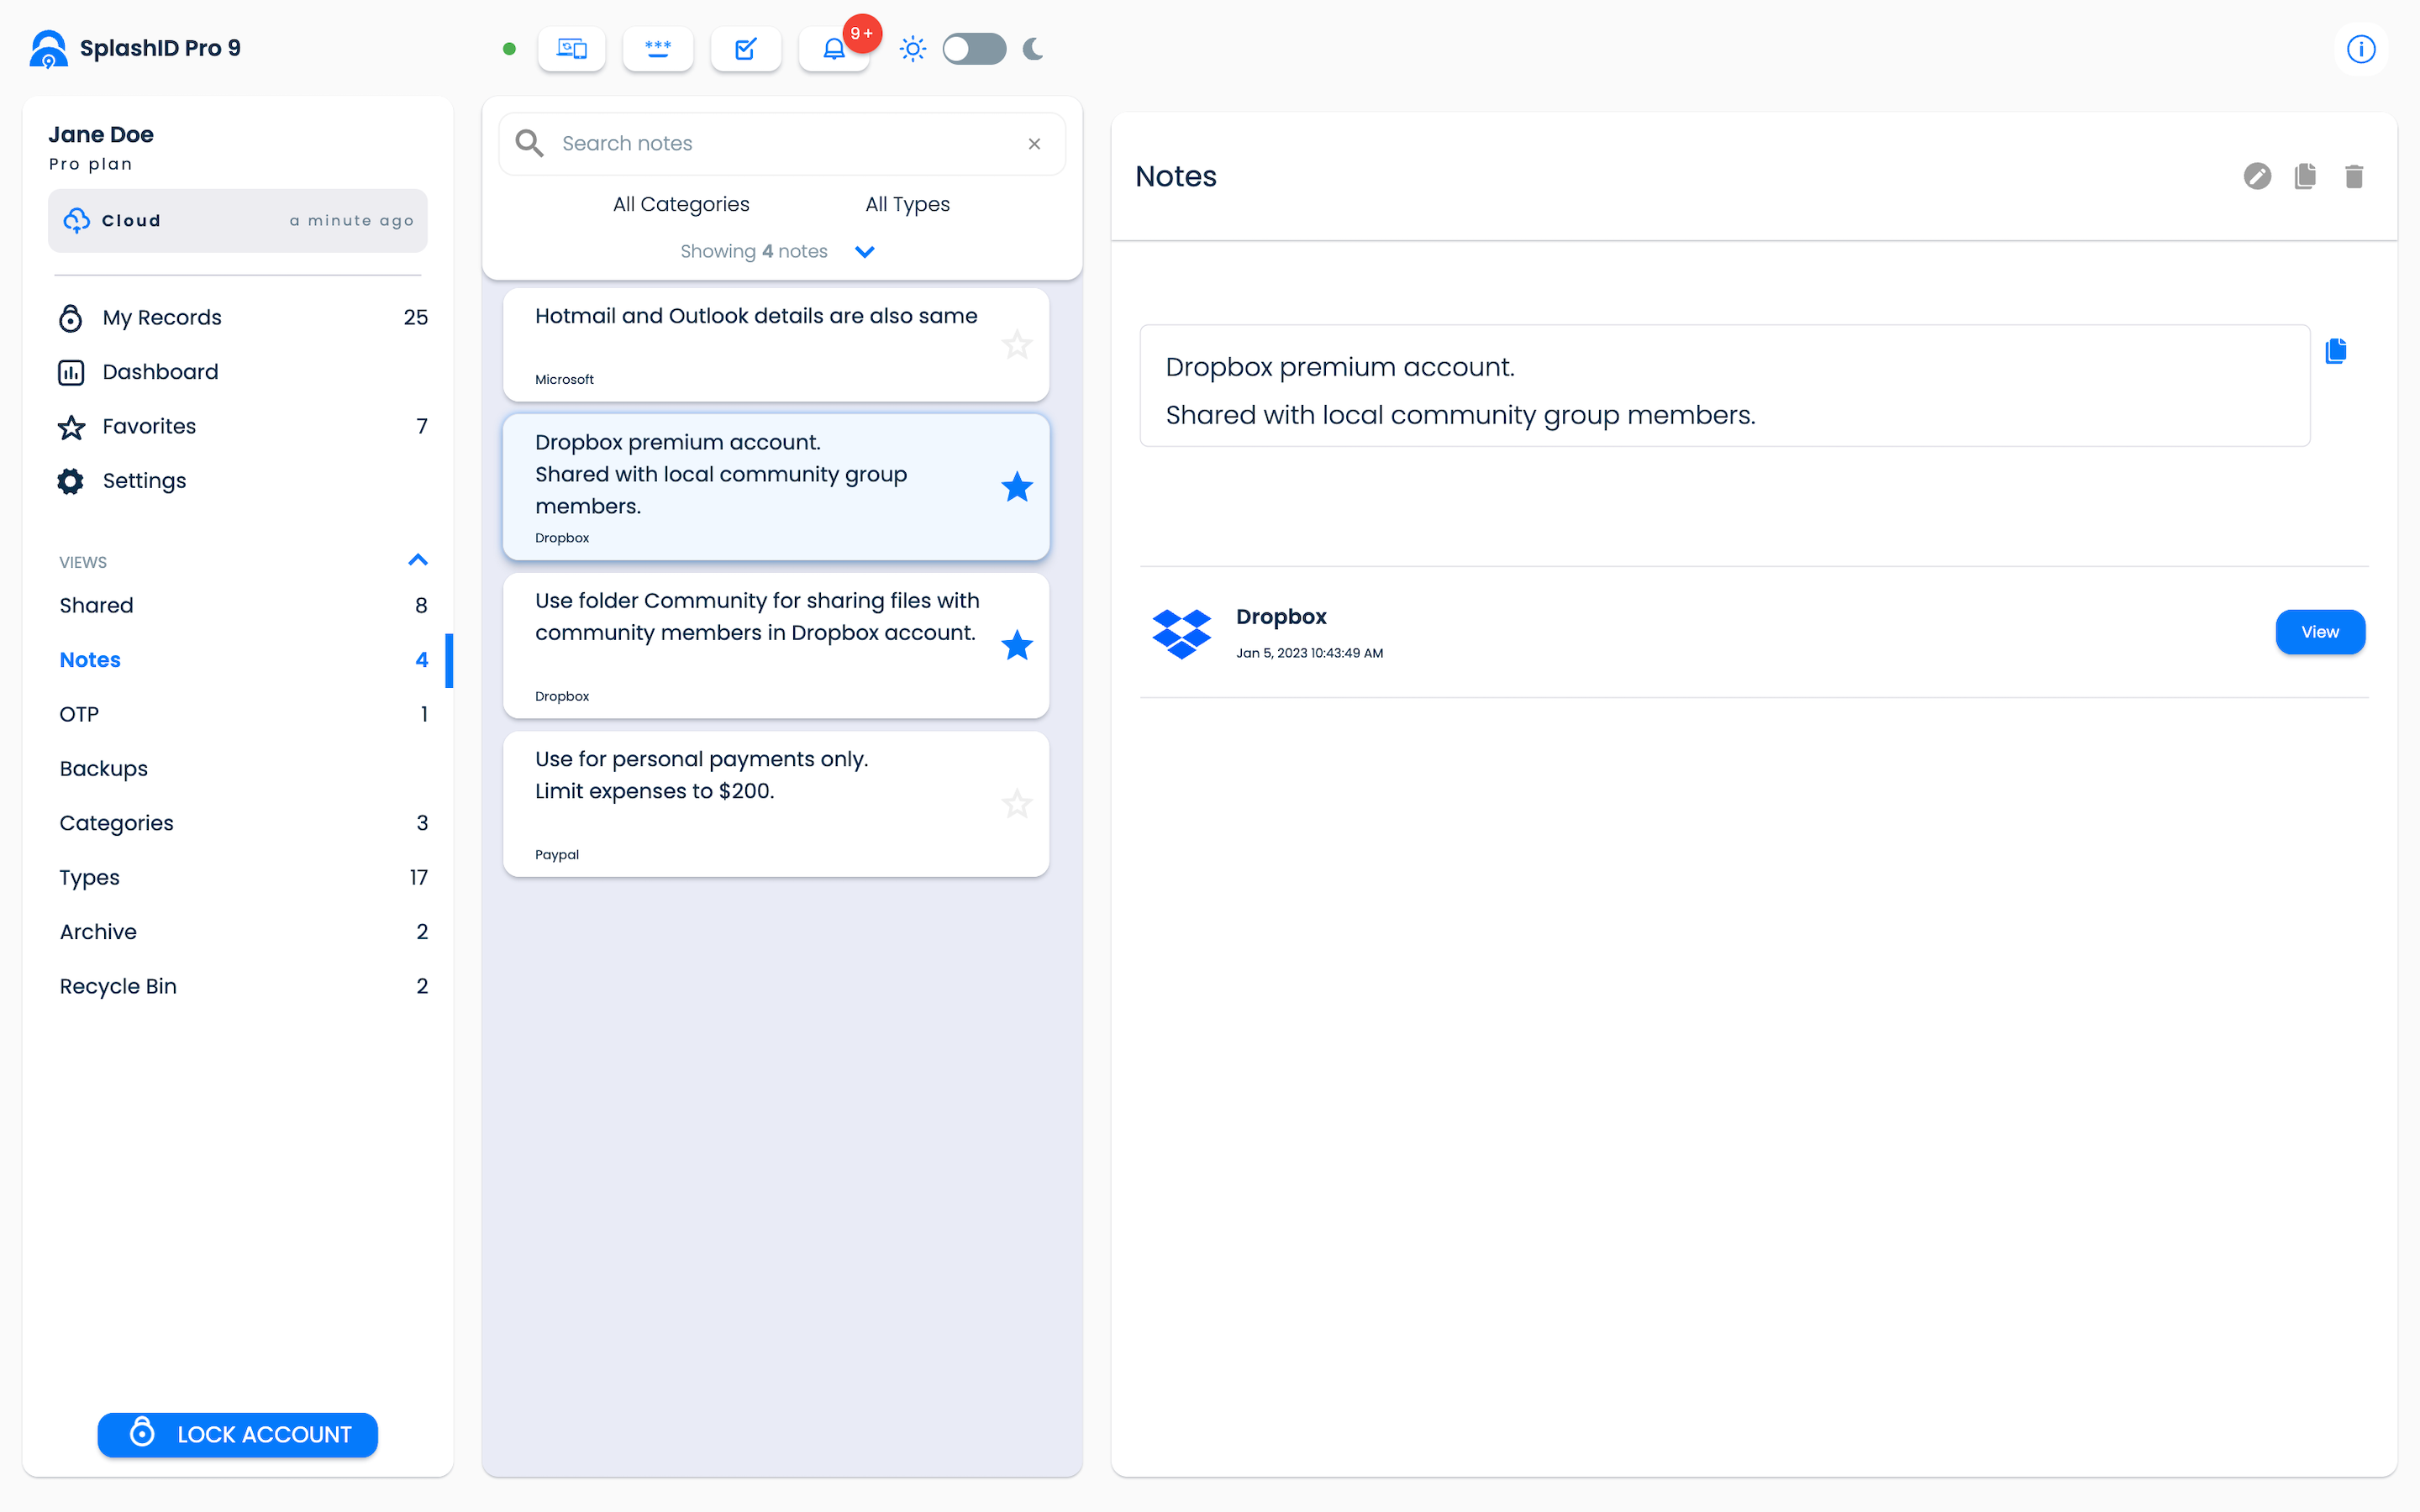Copy the note text with blue copy icon
Viewport: 2420px width, 1512px height.
pyautogui.click(x=2336, y=351)
